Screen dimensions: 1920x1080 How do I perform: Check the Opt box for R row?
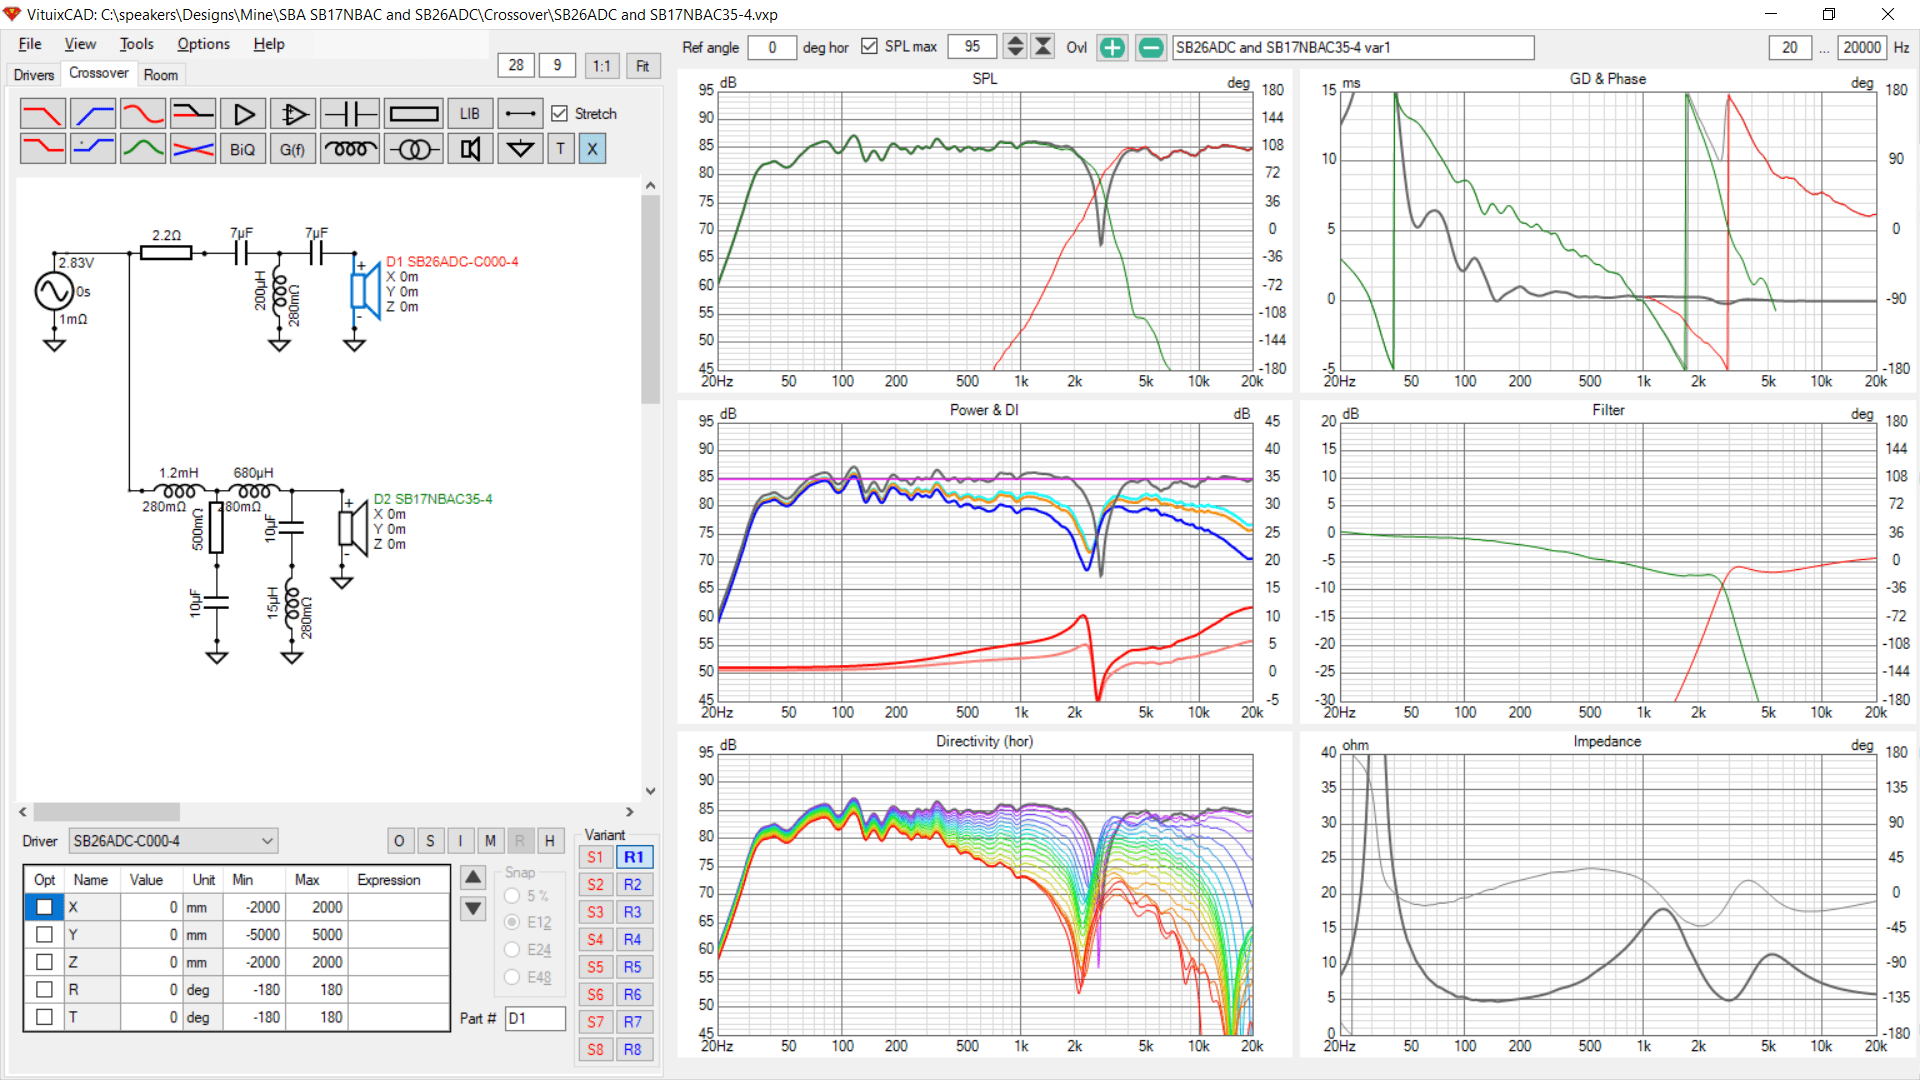pyautogui.click(x=44, y=989)
